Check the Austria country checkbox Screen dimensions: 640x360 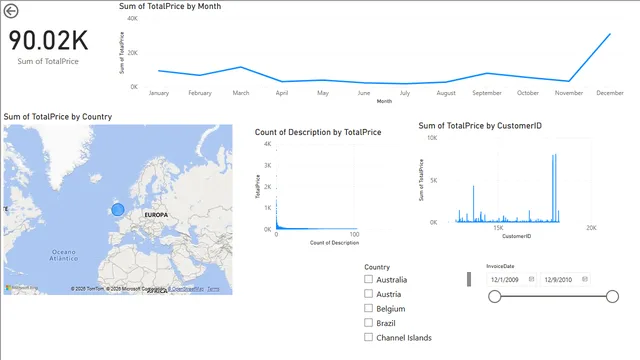coord(369,293)
